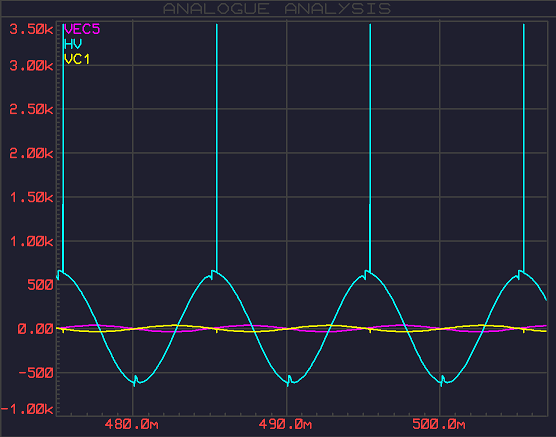Click the positive 500 y-axis label
Image resolution: width=556 pixels, height=437 pixels.
(40, 285)
